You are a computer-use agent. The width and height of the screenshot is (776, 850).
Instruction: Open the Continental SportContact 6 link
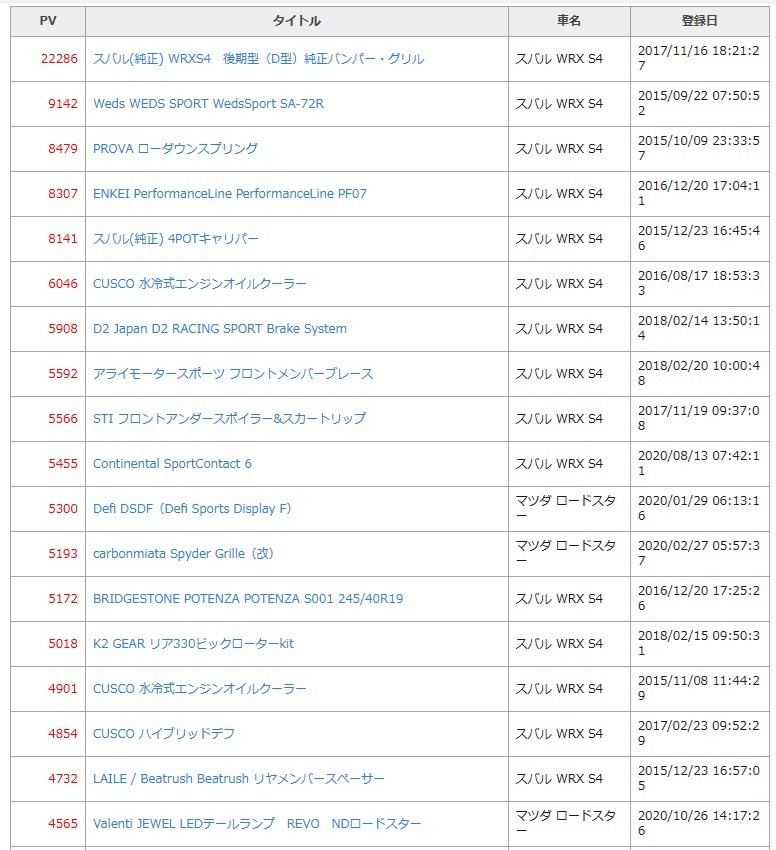(172, 464)
